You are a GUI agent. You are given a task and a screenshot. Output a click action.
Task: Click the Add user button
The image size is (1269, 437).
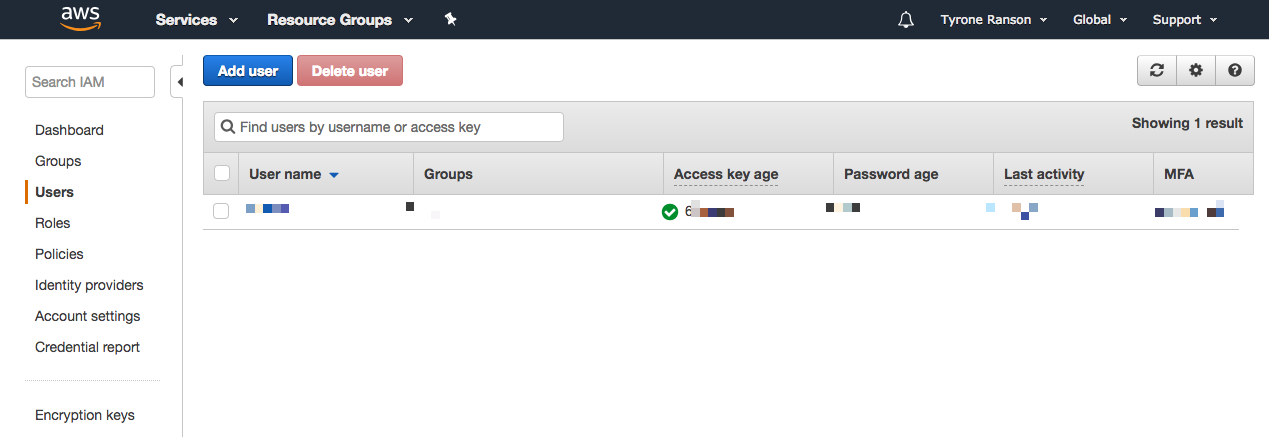[x=248, y=71]
